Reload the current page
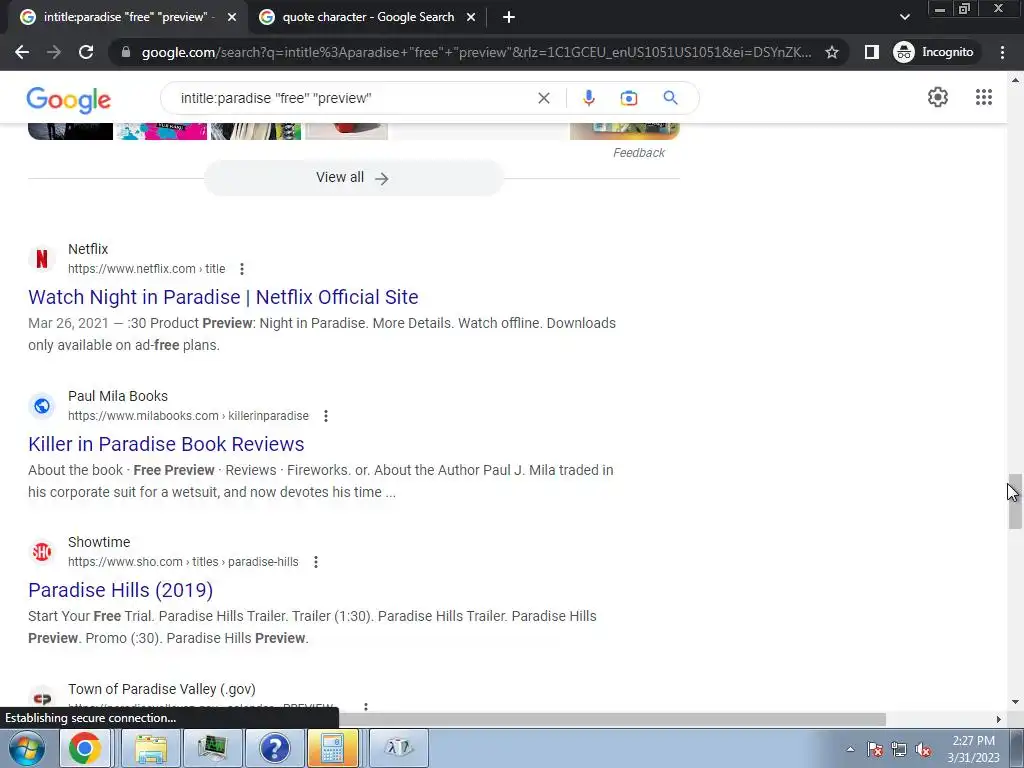This screenshot has height=768, width=1024. pos(86,52)
